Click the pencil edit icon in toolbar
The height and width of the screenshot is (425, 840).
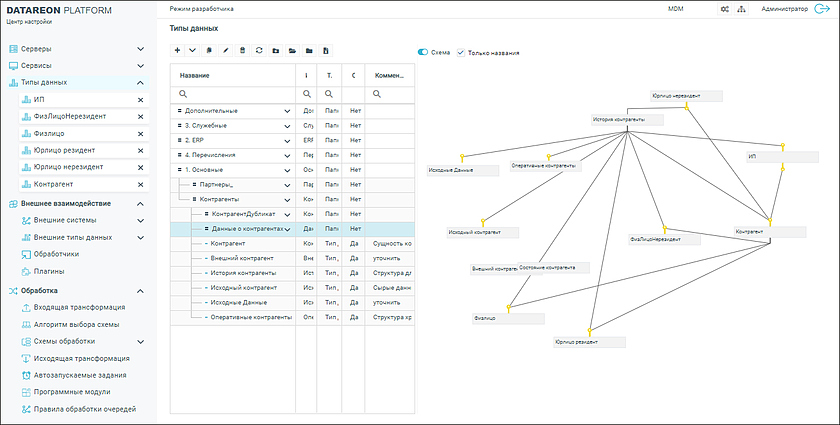(226, 50)
